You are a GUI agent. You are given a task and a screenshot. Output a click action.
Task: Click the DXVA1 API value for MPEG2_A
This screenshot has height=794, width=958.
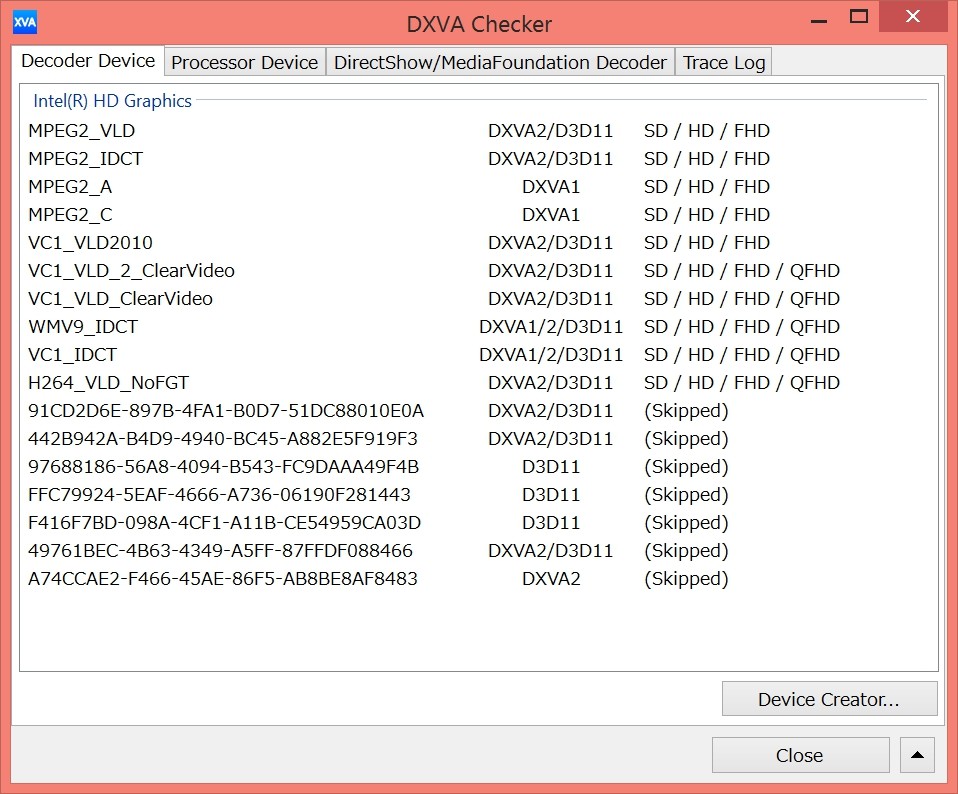coord(551,187)
